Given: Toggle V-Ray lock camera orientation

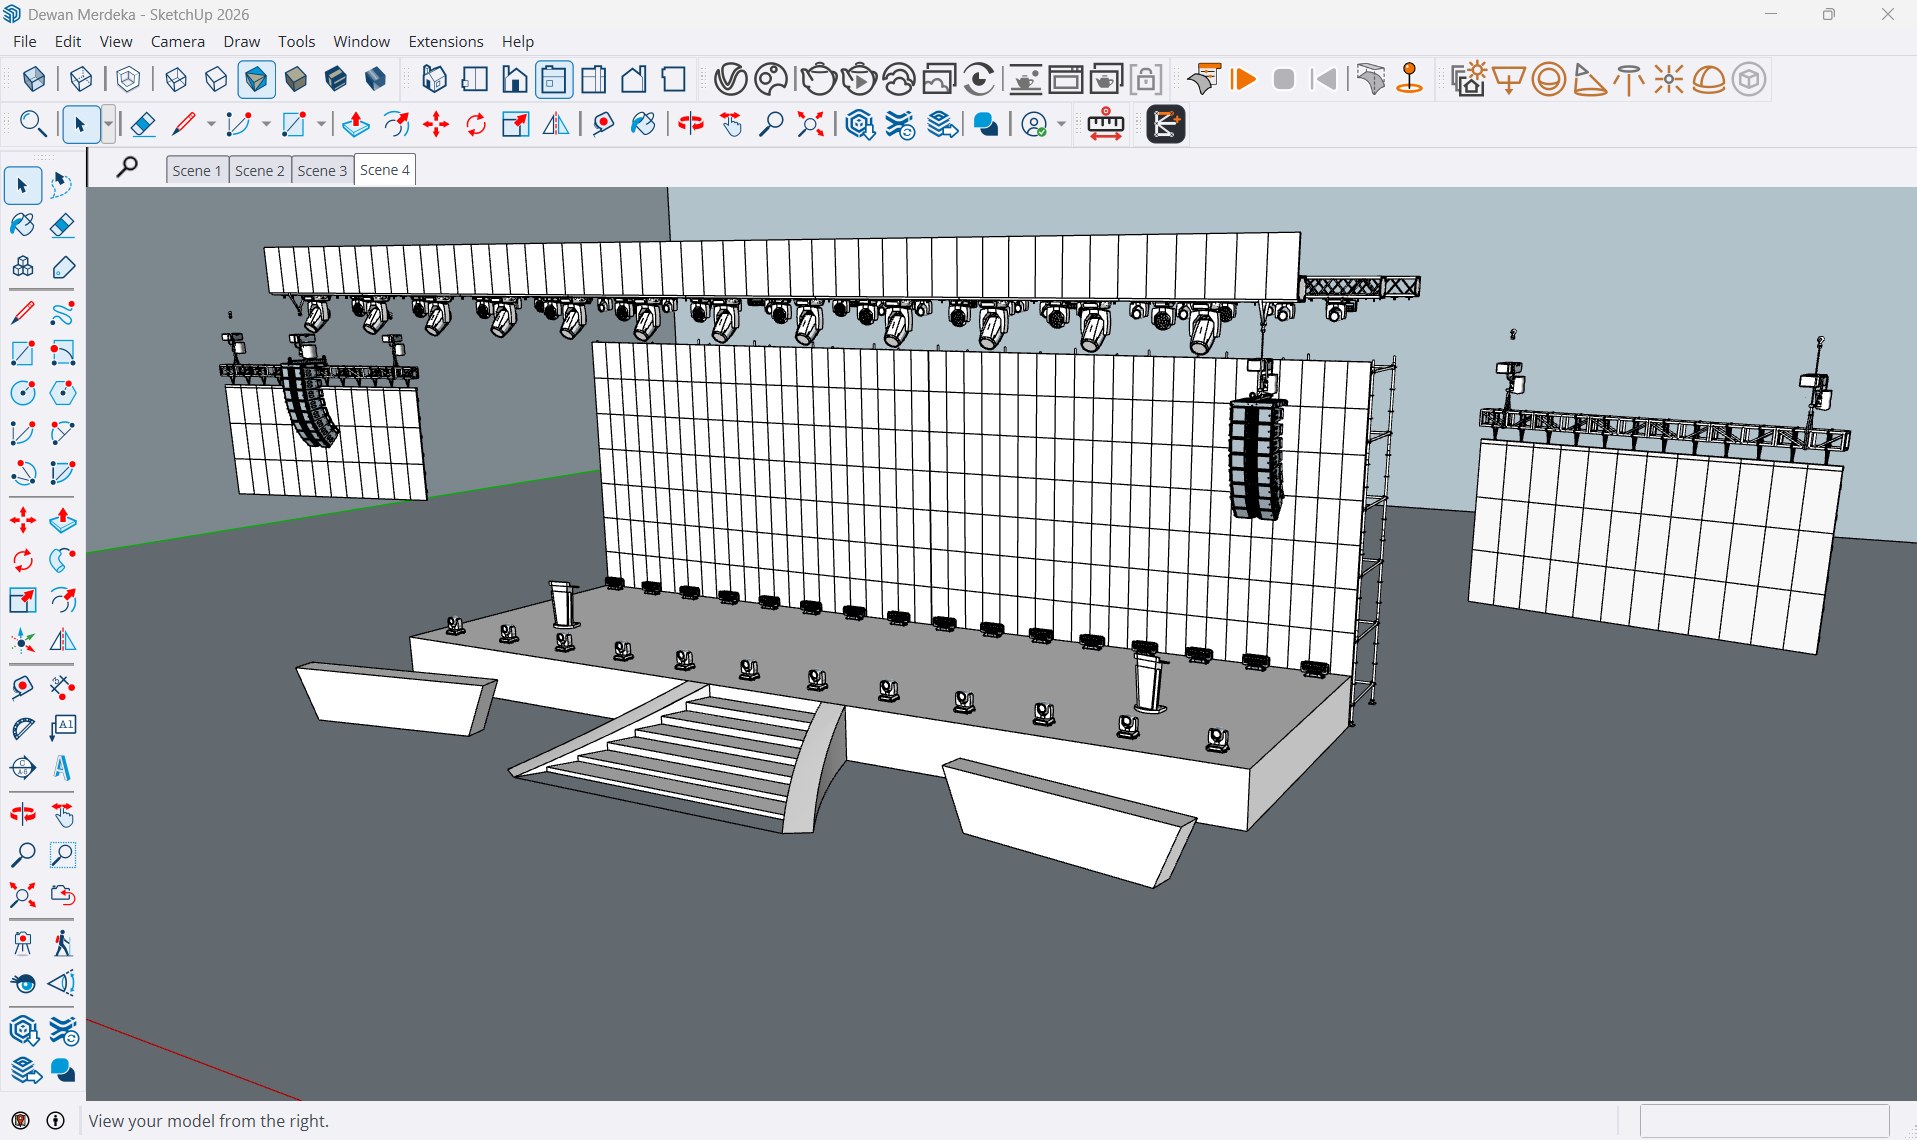Looking at the screenshot, I should (1146, 79).
